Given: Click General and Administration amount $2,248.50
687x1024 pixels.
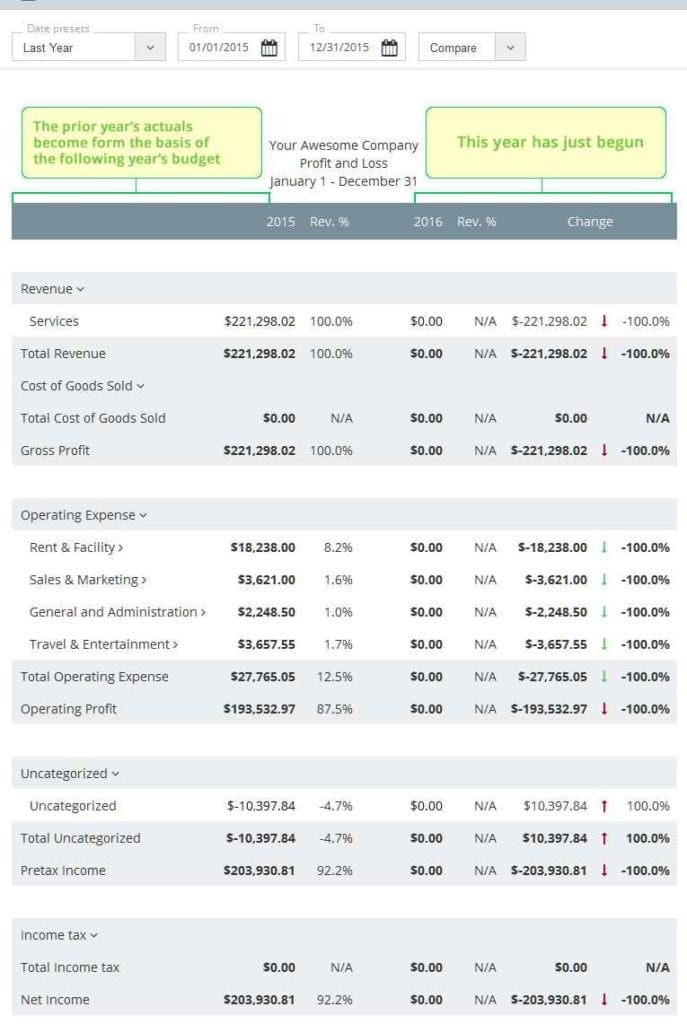Looking at the screenshot, I should pos(266,612).
